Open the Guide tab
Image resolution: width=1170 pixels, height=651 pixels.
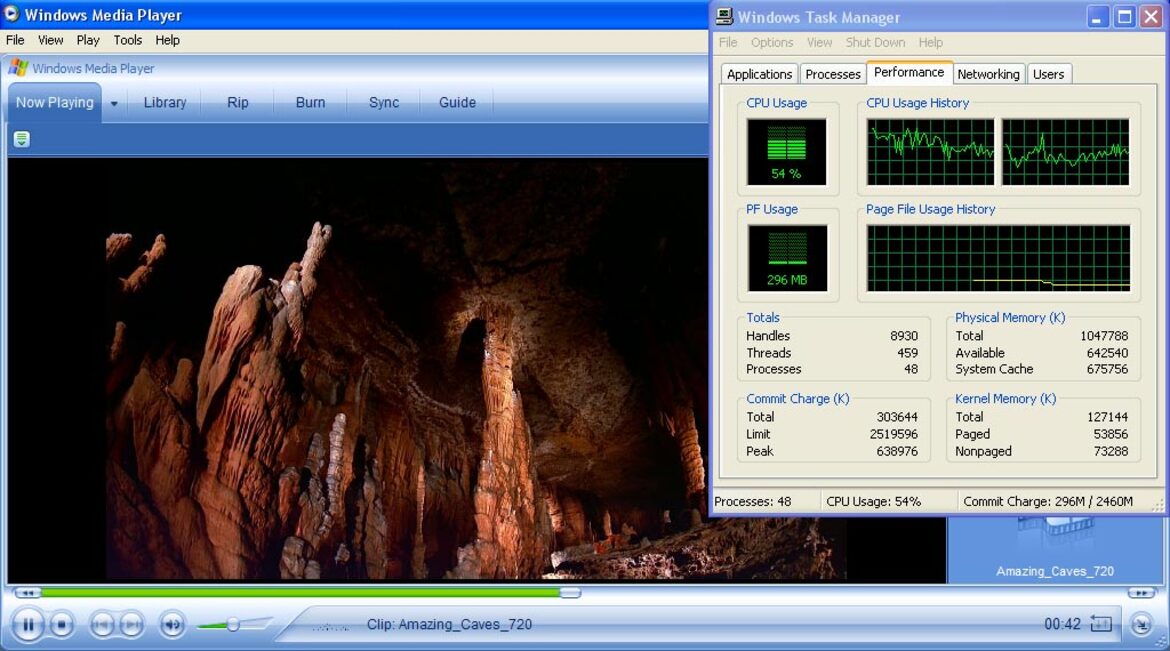pos(457,102)
